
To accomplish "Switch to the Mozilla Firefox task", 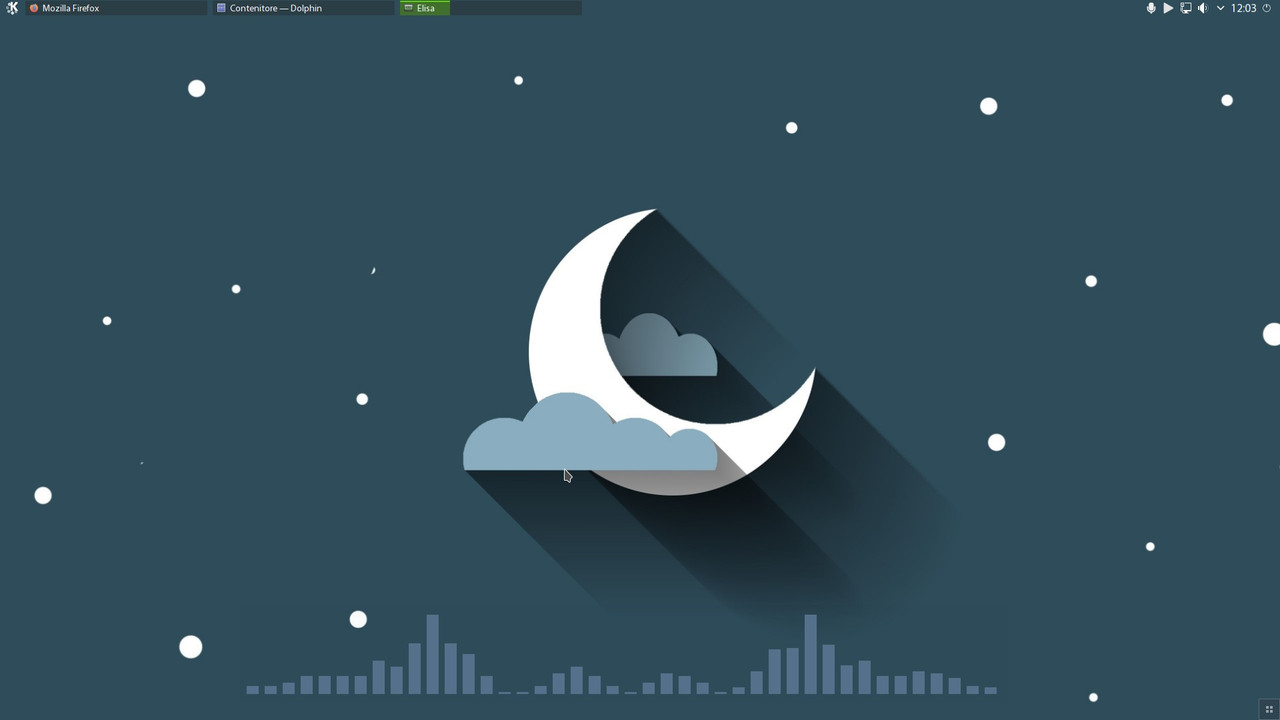I will 115,8.
